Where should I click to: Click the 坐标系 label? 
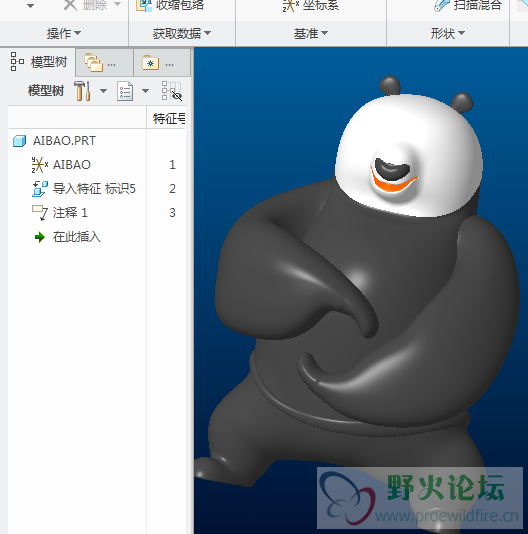tap(321, 5)
